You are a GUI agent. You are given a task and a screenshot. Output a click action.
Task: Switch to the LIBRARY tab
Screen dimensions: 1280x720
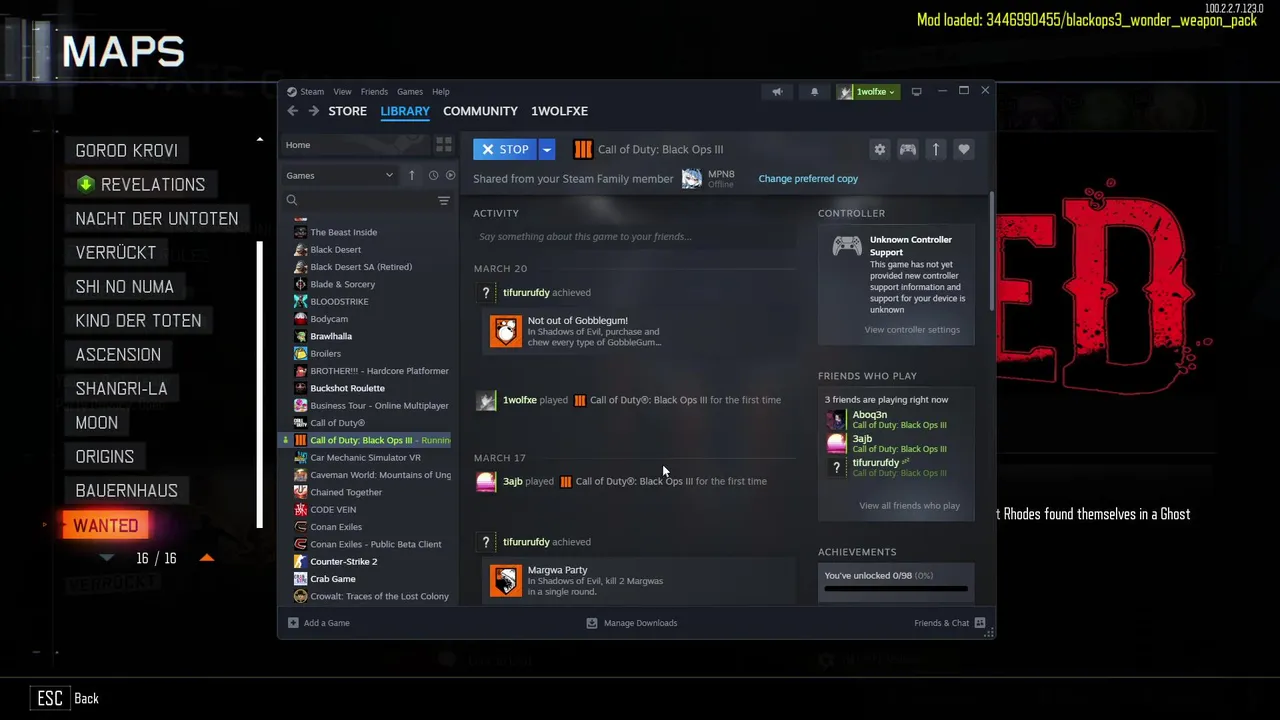pyautogui.click(x=405, y=111)
